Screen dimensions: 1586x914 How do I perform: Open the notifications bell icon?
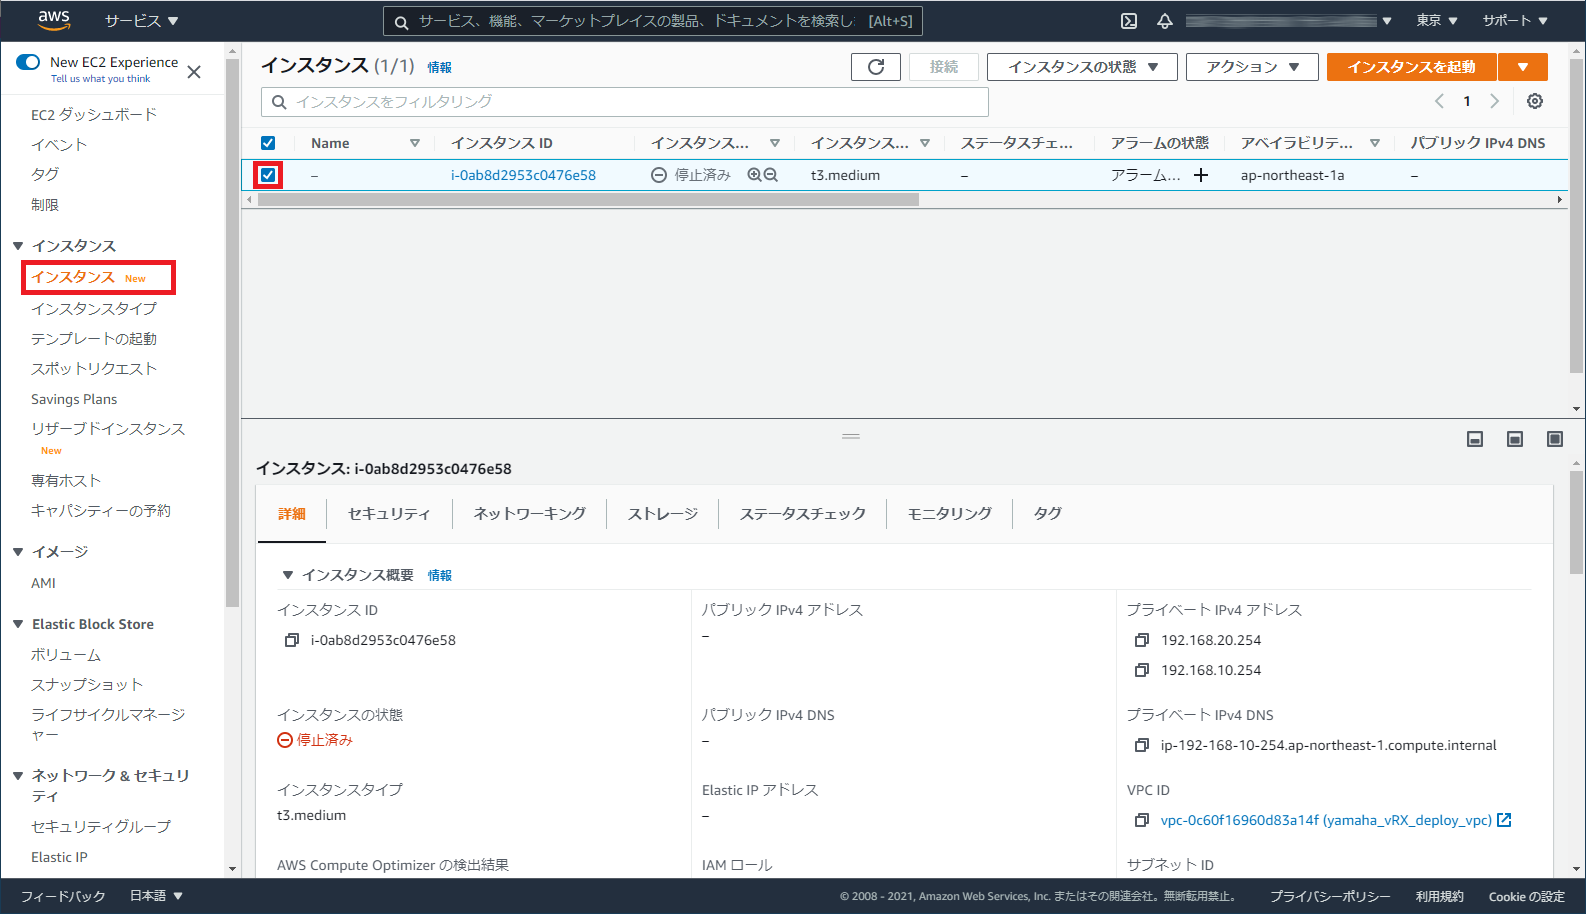[1165, 21]
